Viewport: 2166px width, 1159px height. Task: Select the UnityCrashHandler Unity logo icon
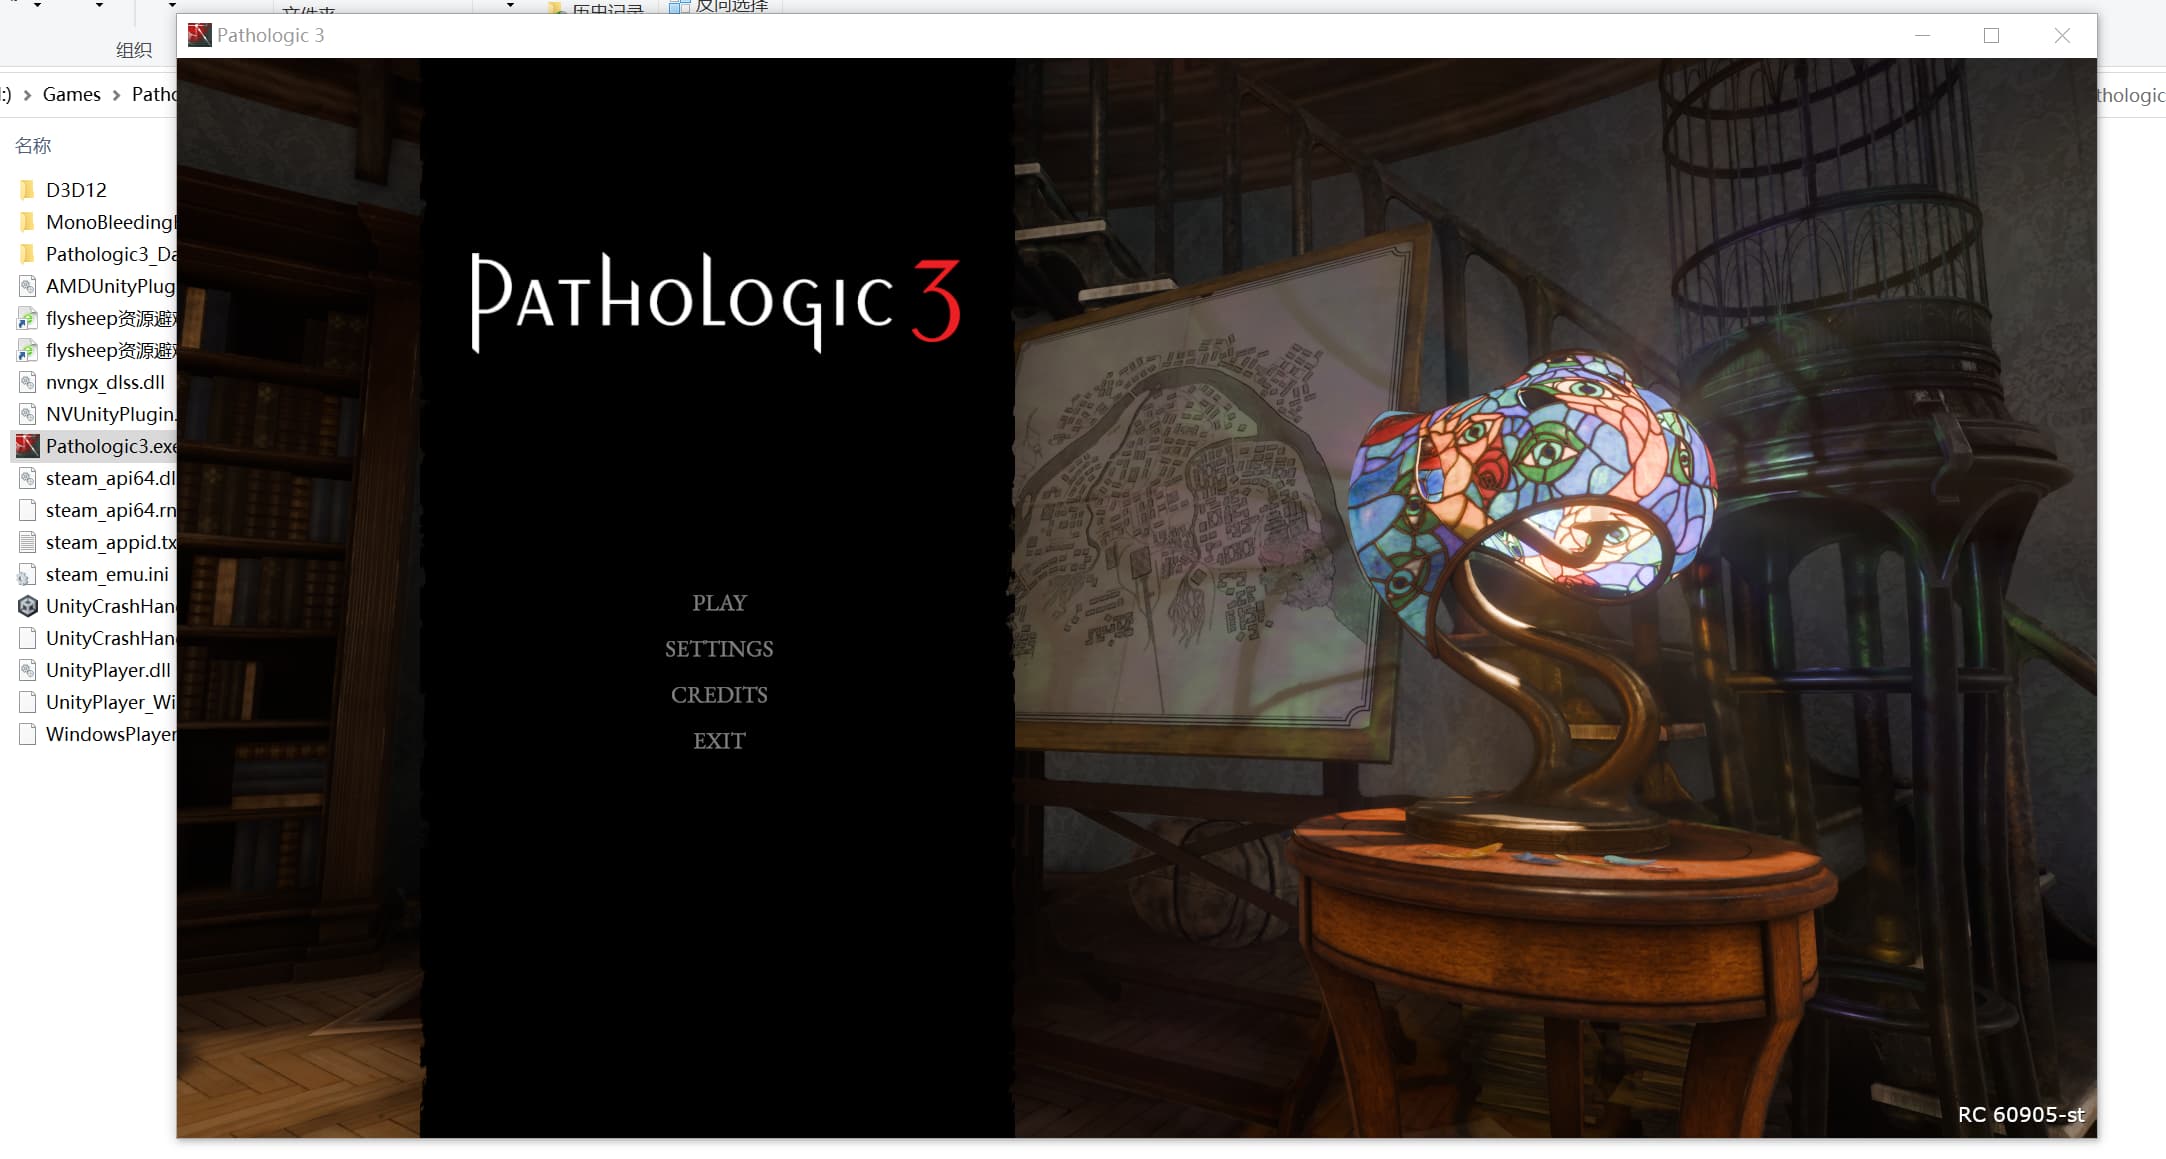[28, 606]
